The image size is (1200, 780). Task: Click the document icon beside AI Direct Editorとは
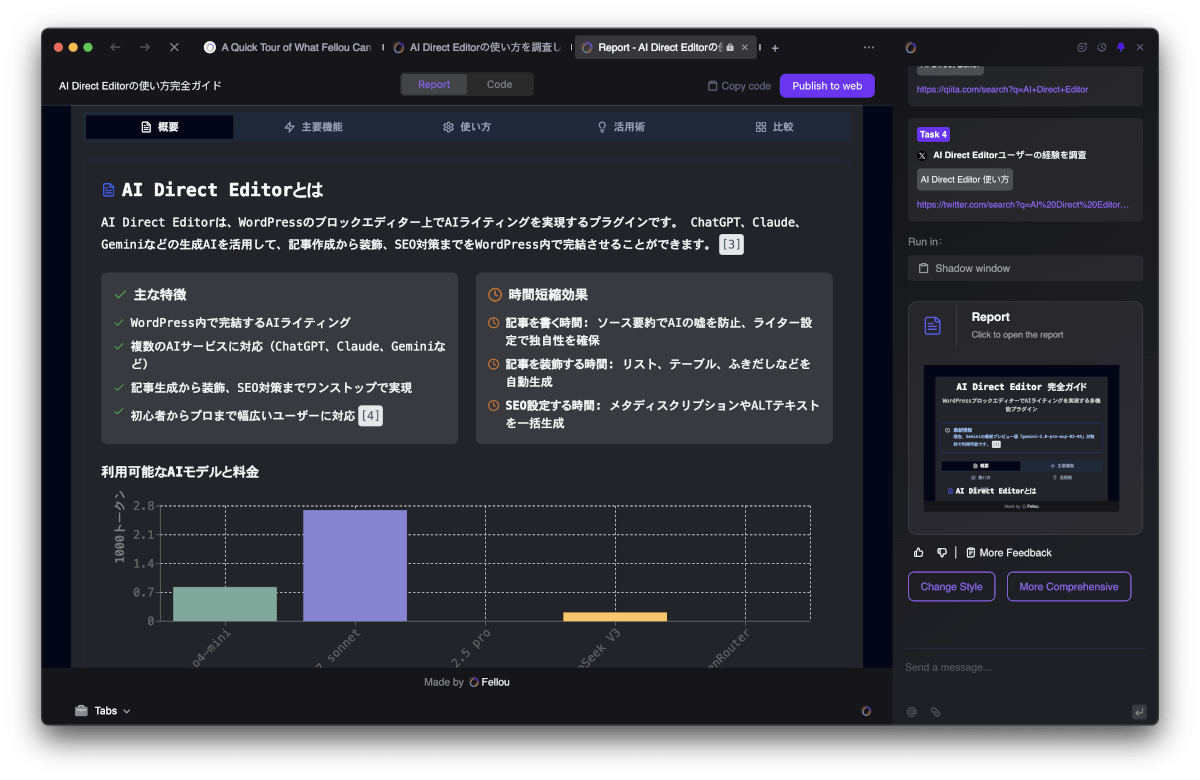tap(109, 190)
